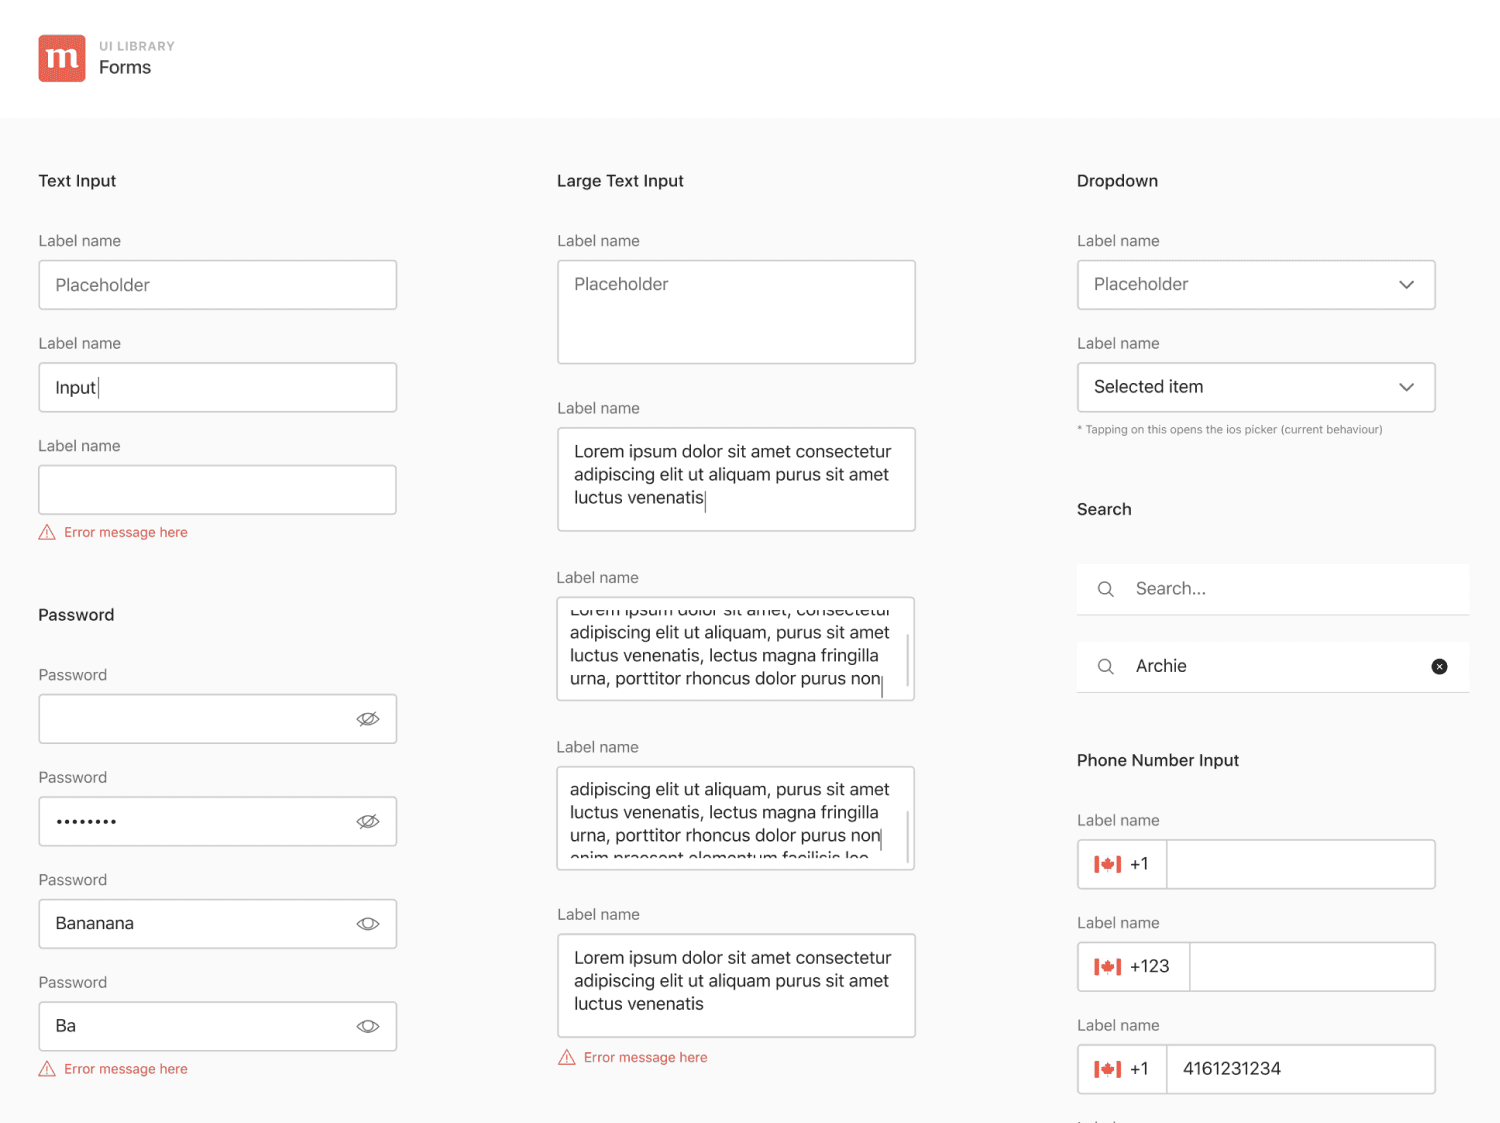The image size is (1500, 1123).
Task: Toggle visibility in the empty Password field
Action: [368, 719]
